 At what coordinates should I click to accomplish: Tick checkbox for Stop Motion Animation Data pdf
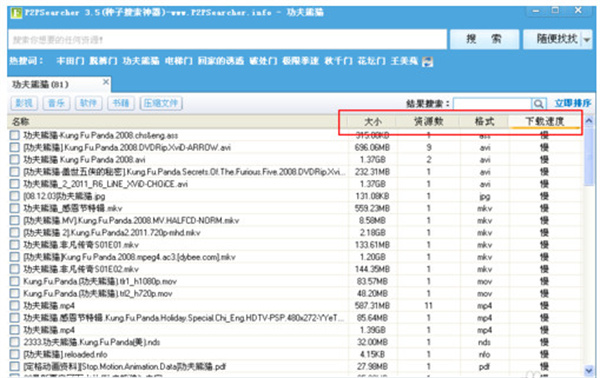tap(15, 367)
